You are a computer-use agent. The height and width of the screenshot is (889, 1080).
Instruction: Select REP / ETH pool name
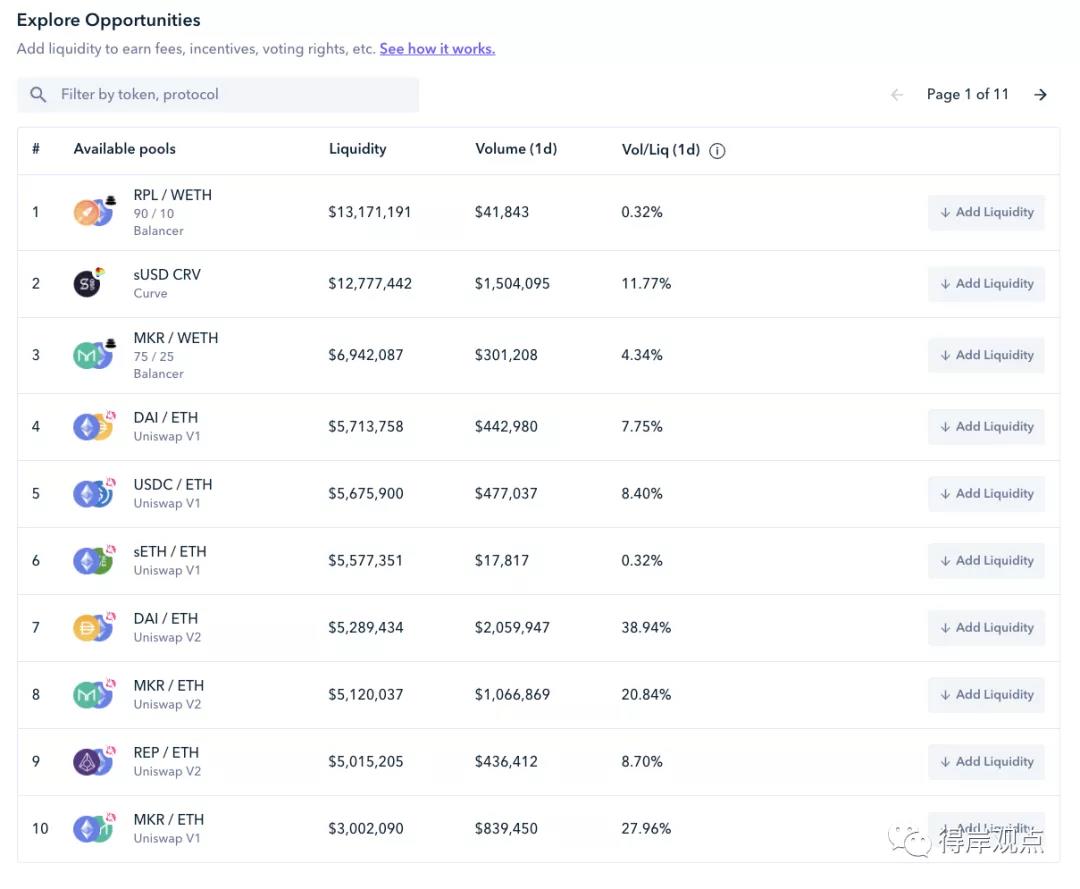[x=166, y=753]
